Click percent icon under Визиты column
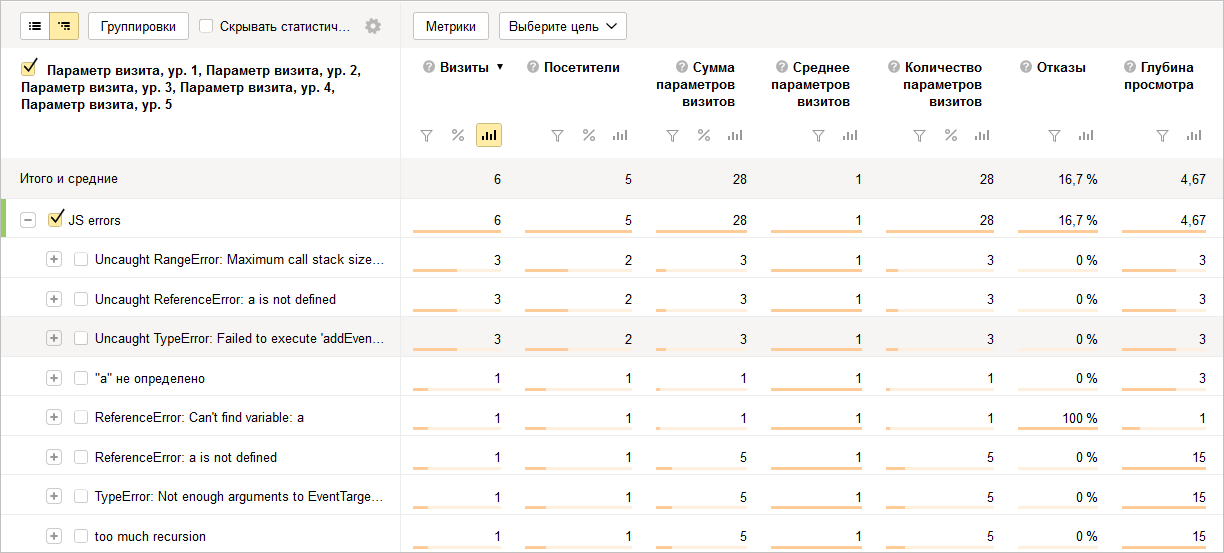The image size is (1224, 553). [458, 135]
